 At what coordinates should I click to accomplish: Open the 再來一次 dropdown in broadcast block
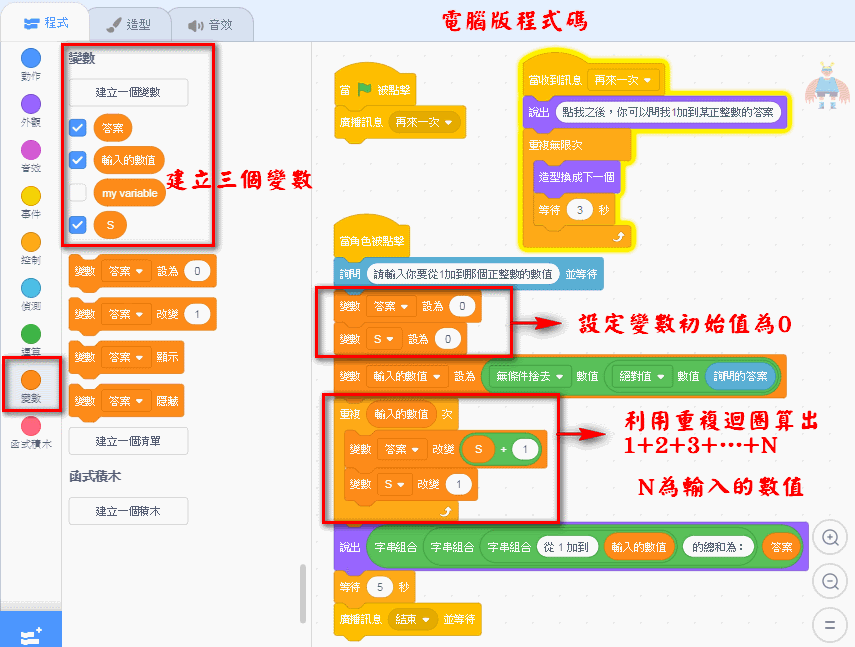425,123
